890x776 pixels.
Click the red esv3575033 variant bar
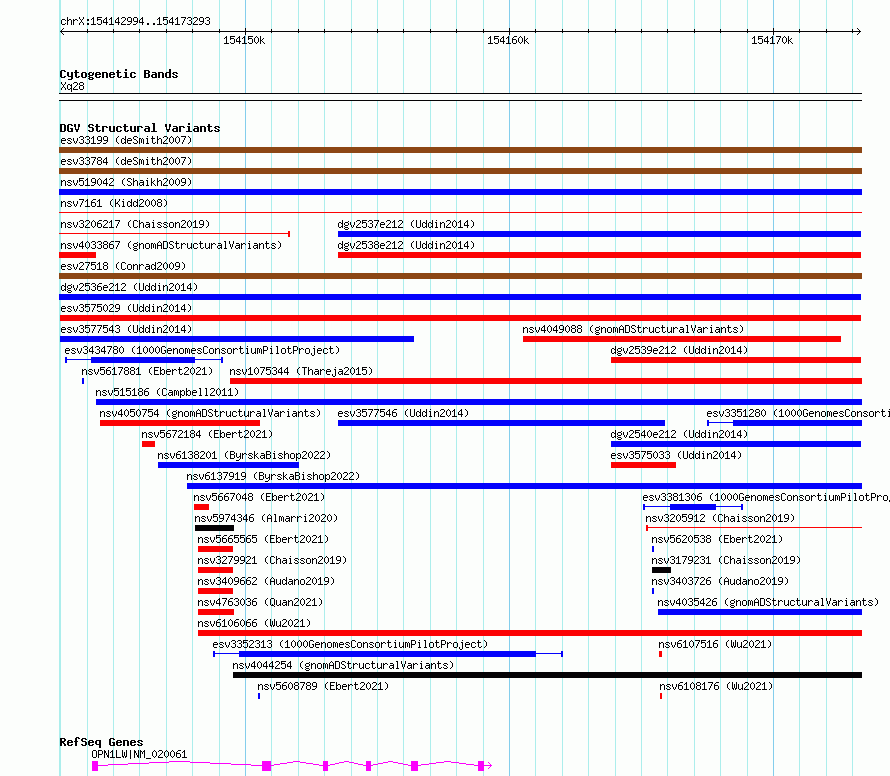click(643, 465)
